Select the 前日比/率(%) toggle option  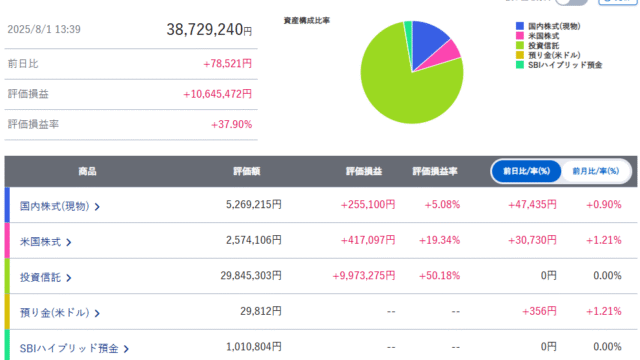(526, 171)
